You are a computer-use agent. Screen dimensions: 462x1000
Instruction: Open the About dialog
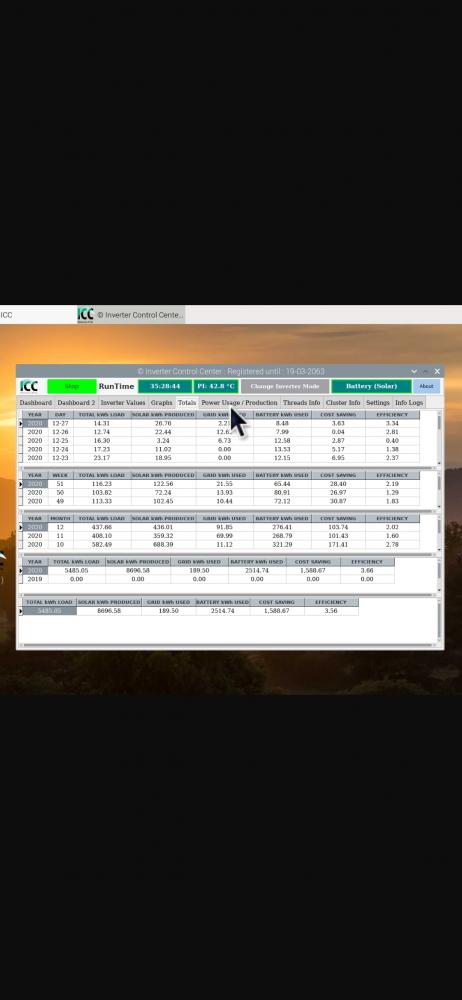coord(426,386)
